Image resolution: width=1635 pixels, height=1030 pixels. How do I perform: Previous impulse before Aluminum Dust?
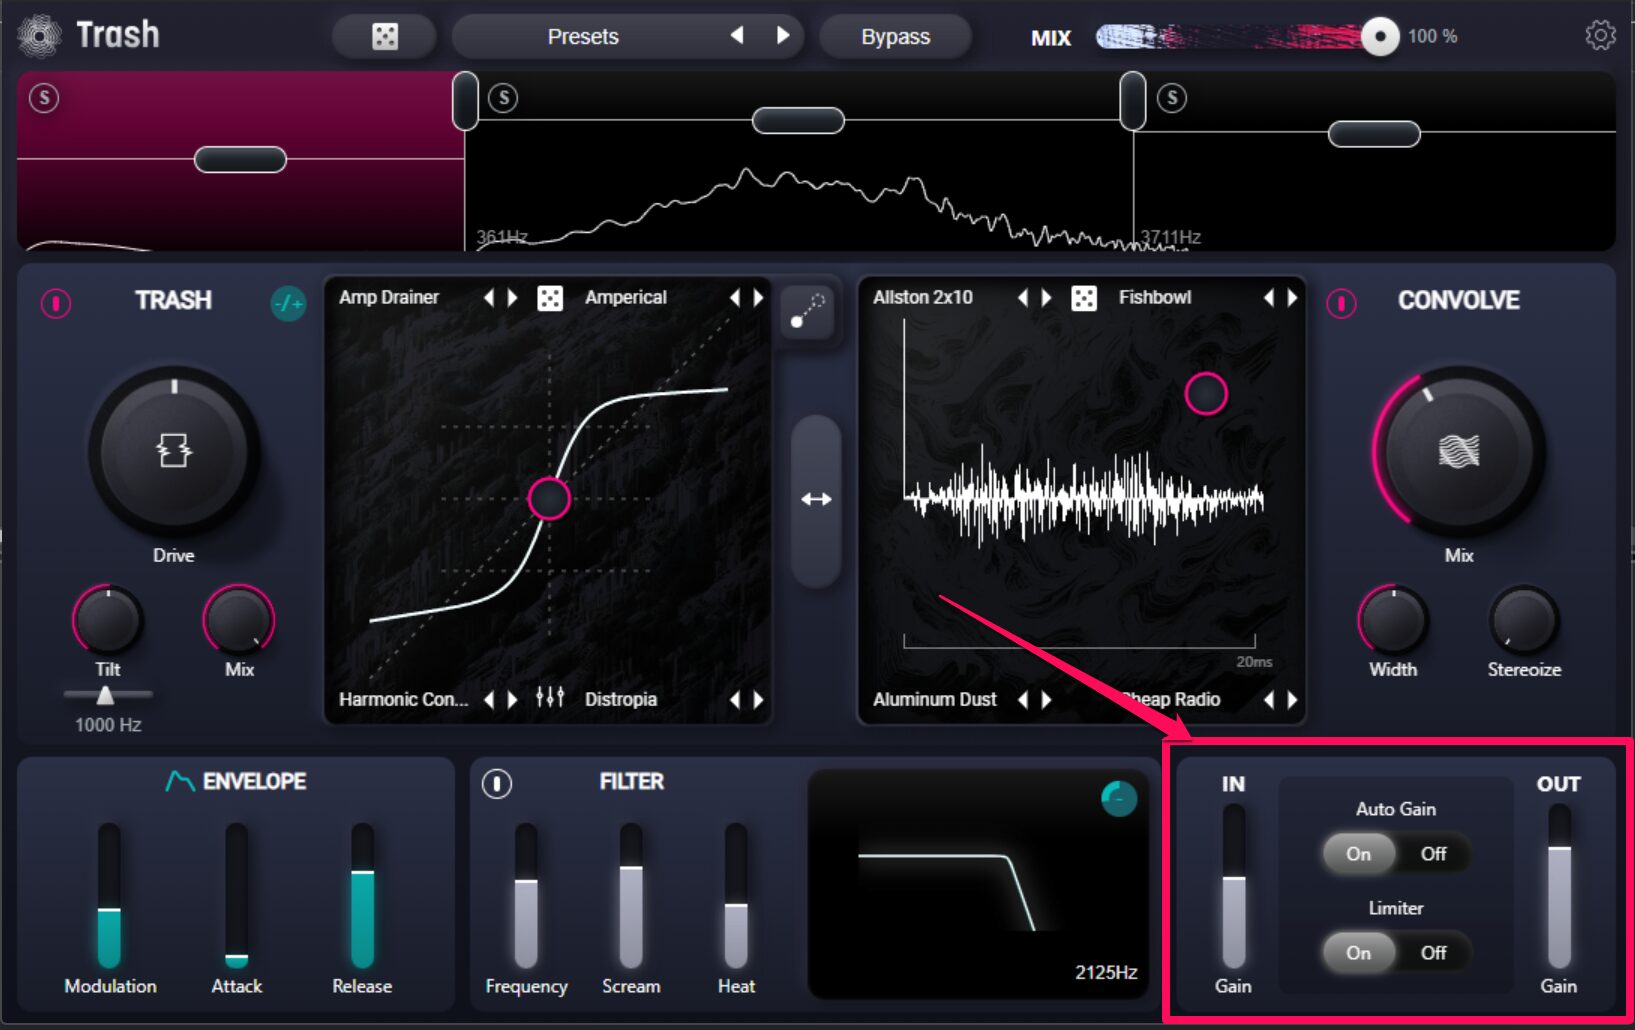coord(1022,699)
